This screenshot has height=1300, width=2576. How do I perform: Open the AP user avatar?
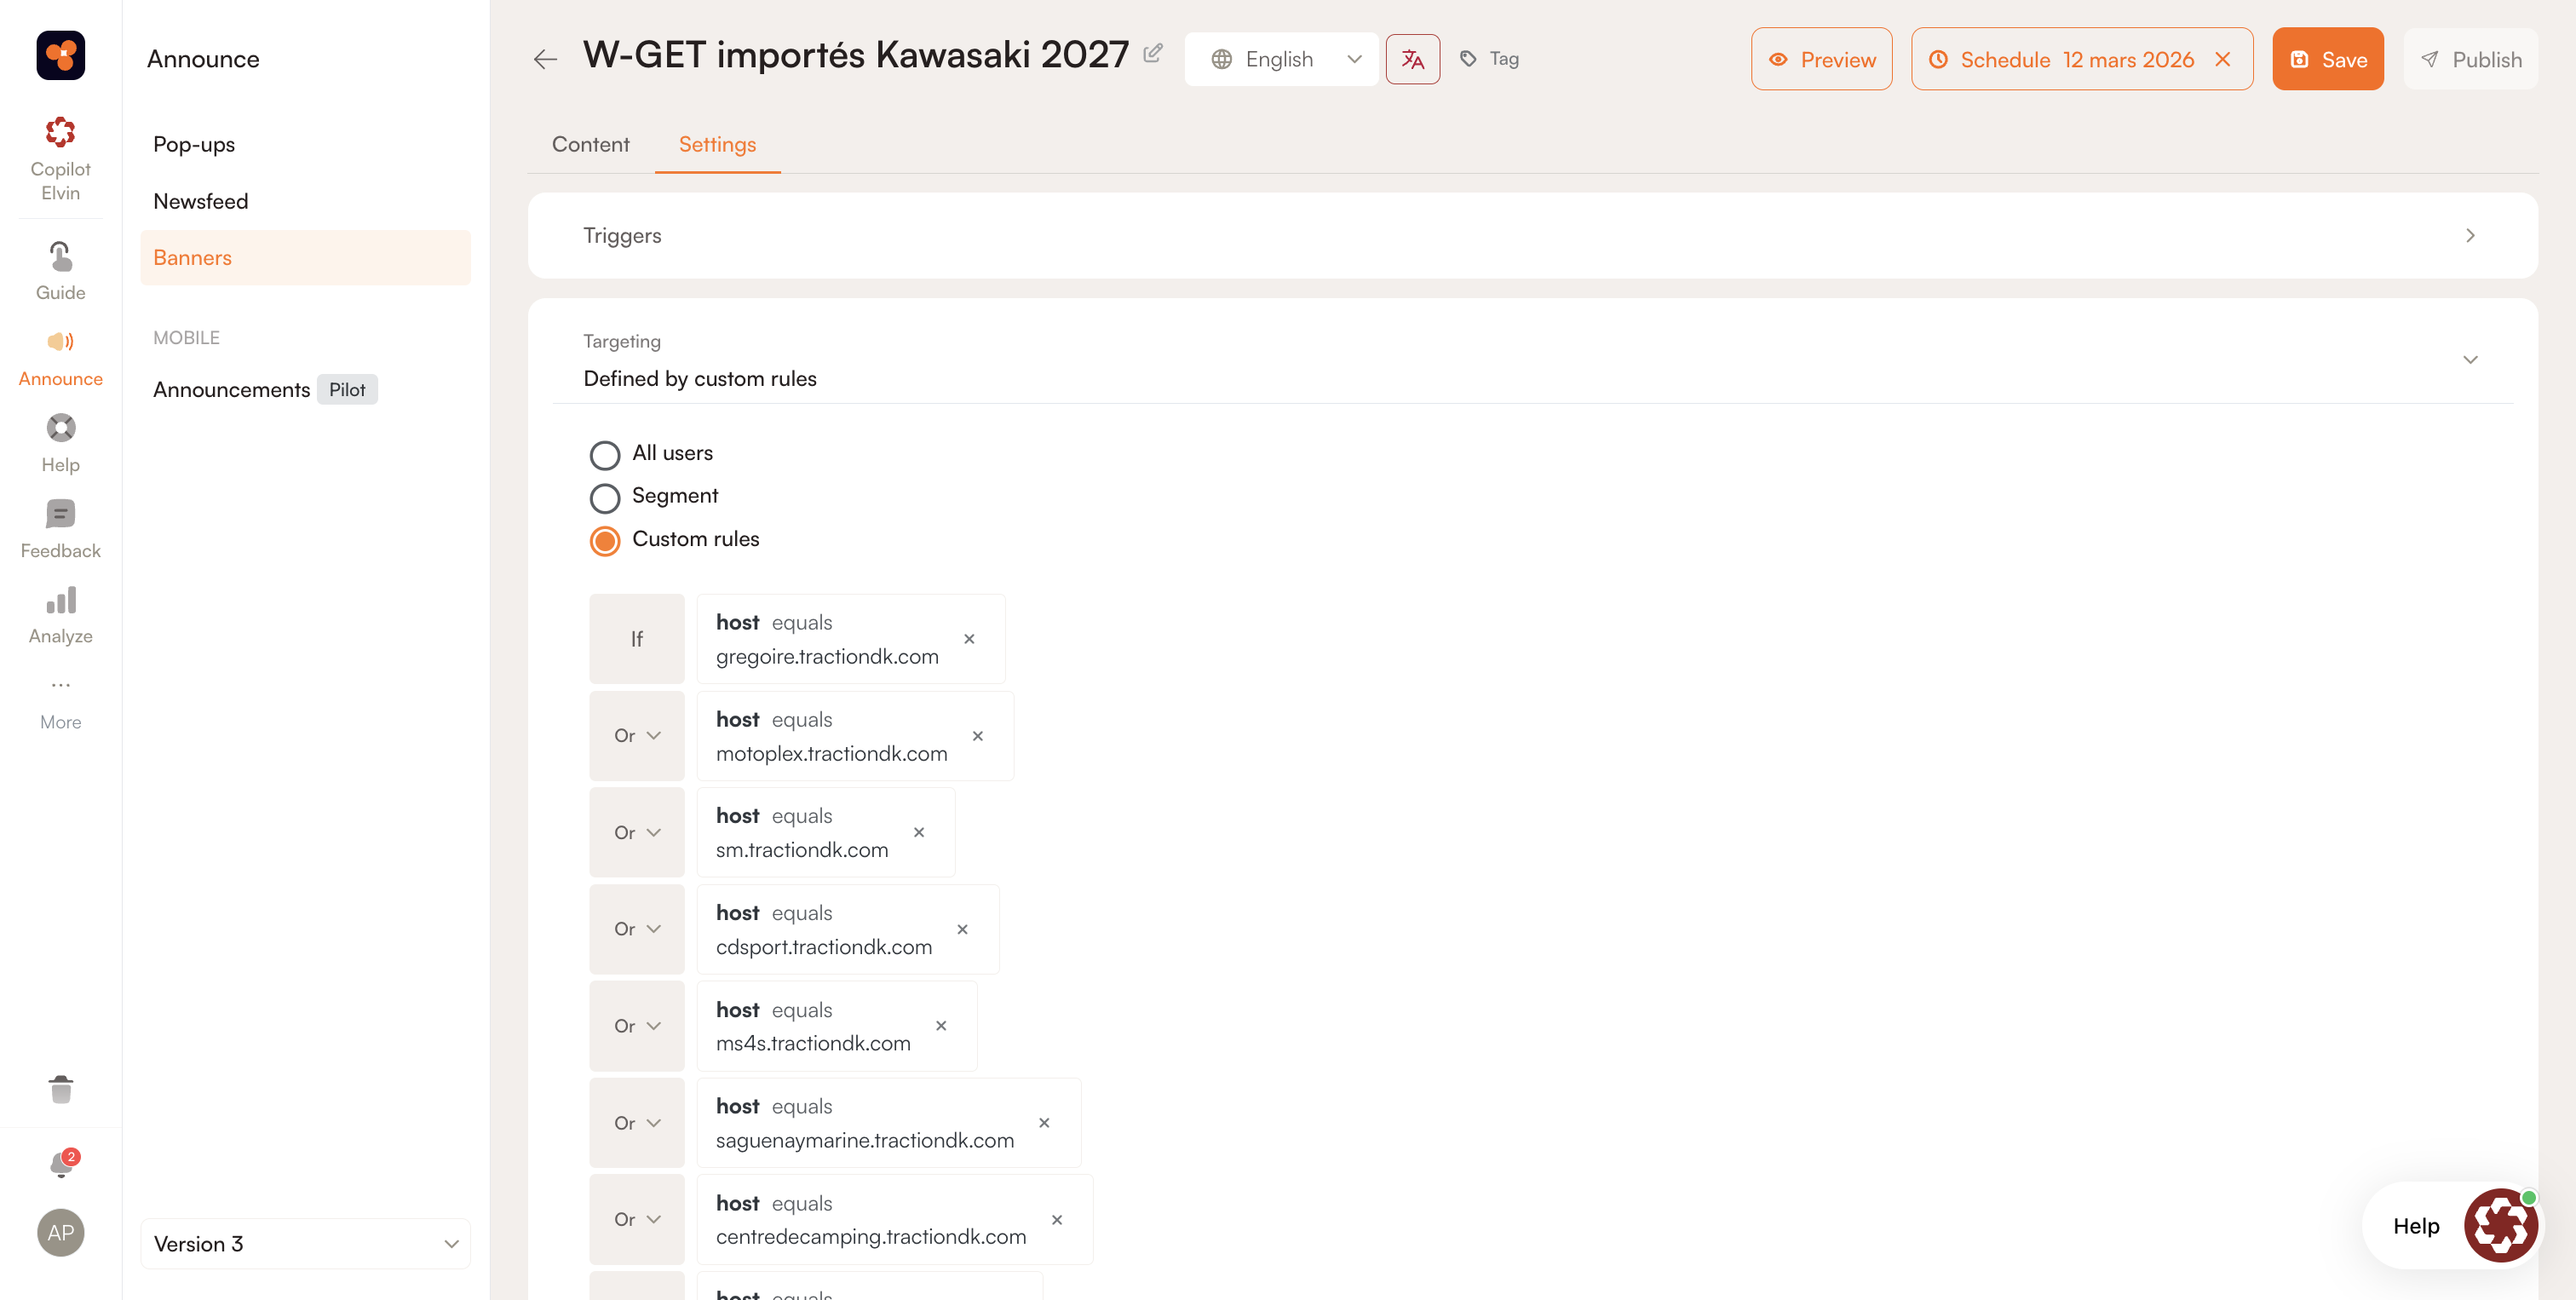pos(60,1232)
